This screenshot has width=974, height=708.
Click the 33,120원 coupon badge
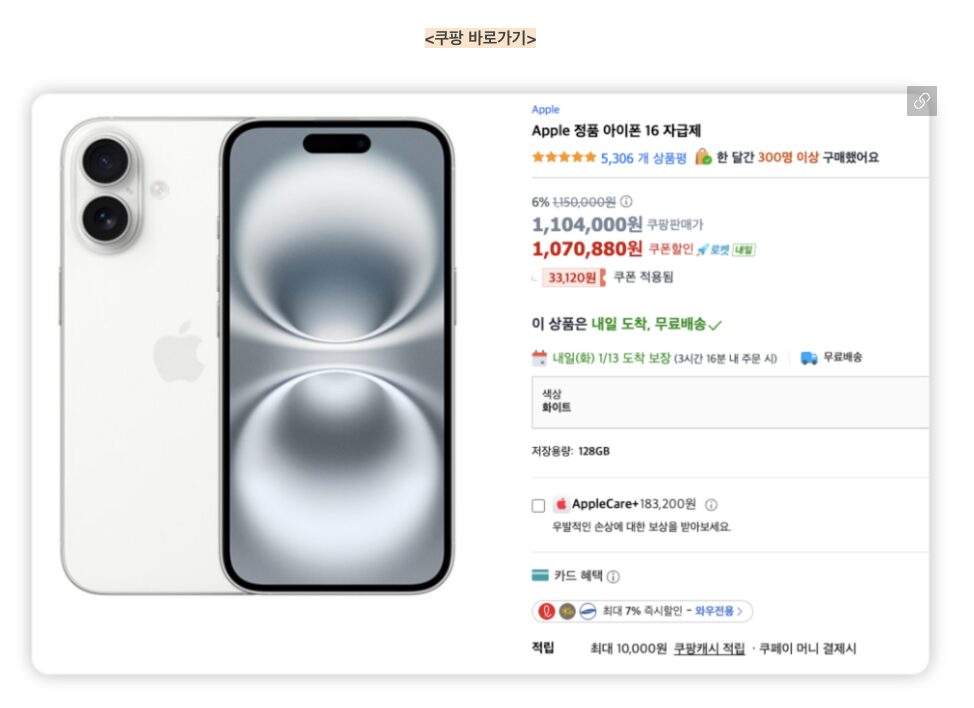tap(574, 278)
